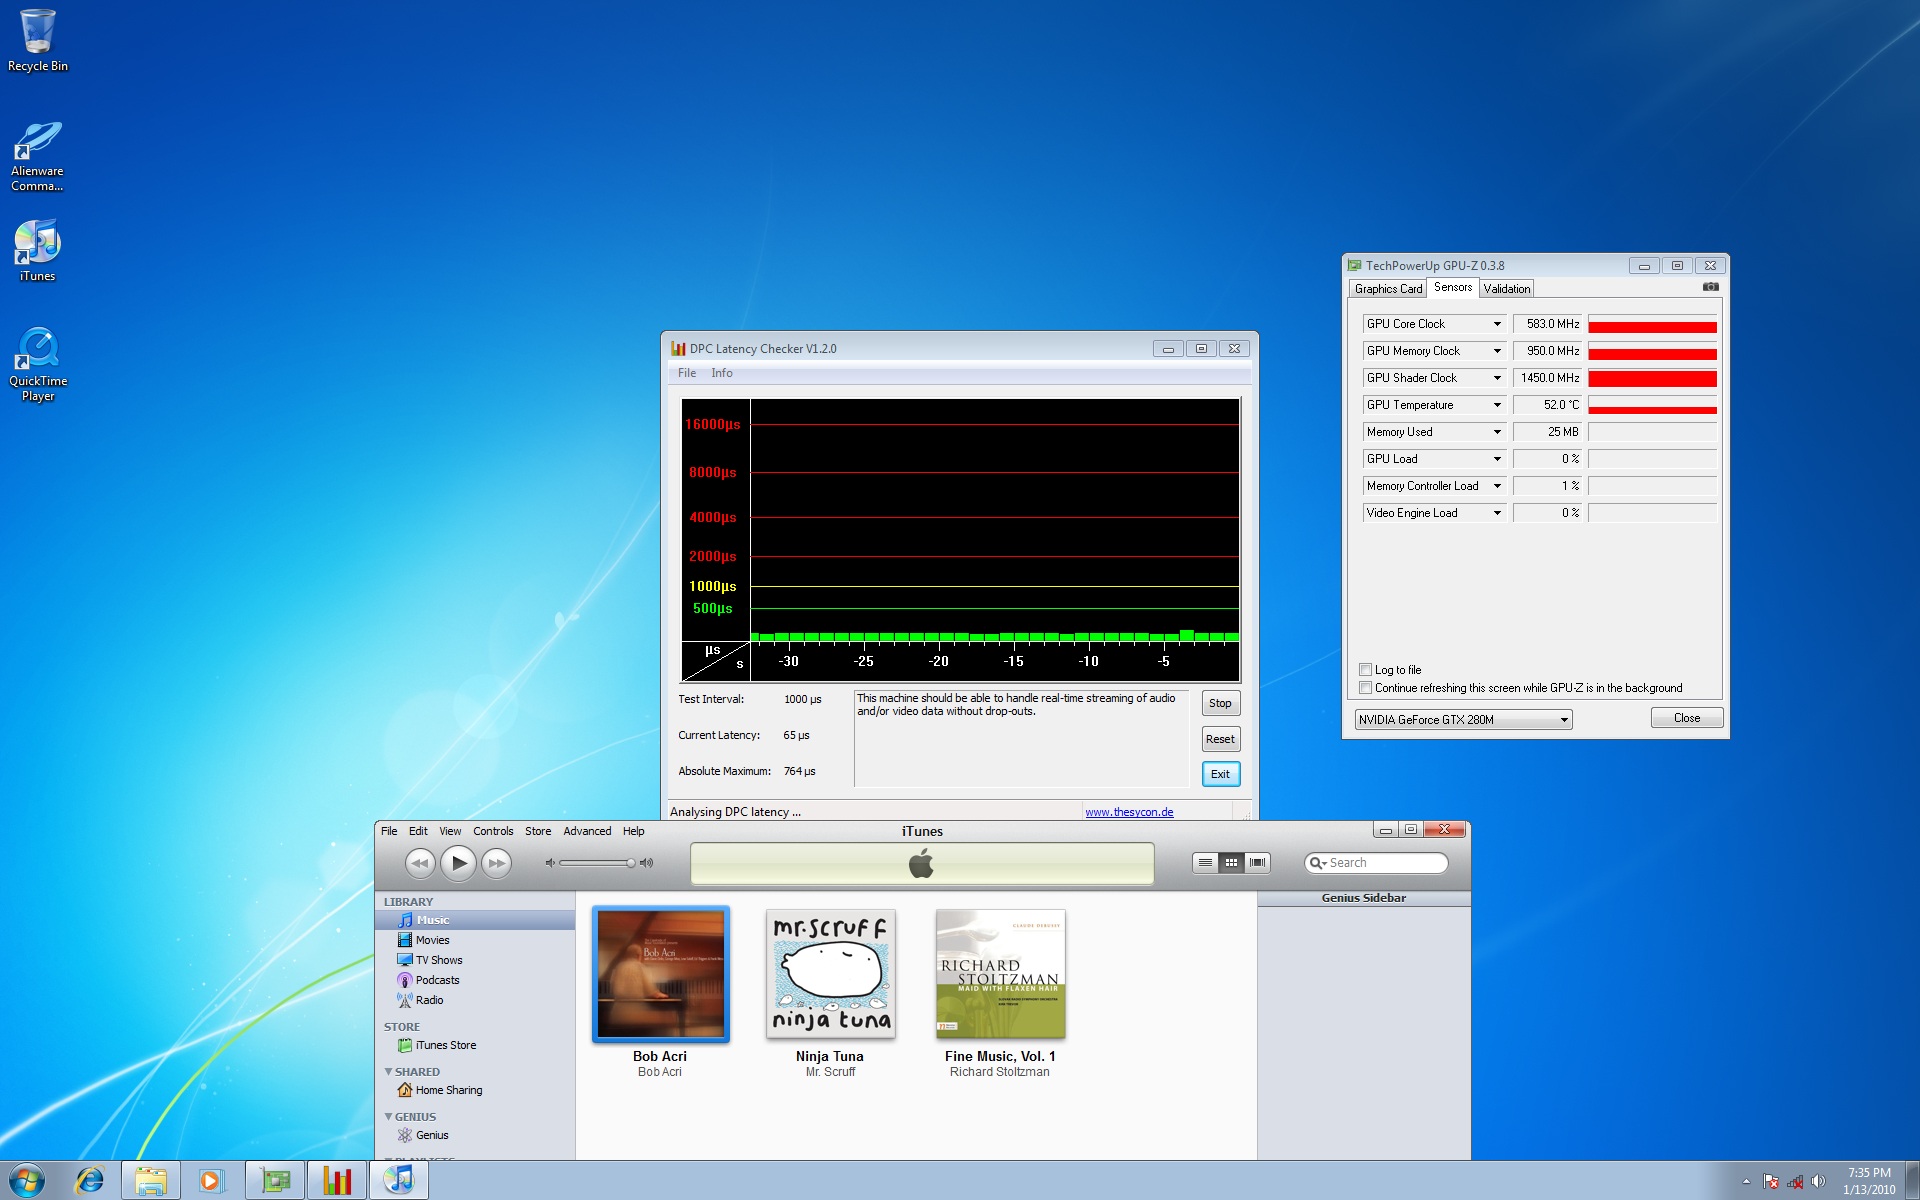Screen dimensions: 1920x1200
Task: Open the NVIDIA GeForce GTX 280M selector
Action: point(1463,720)
